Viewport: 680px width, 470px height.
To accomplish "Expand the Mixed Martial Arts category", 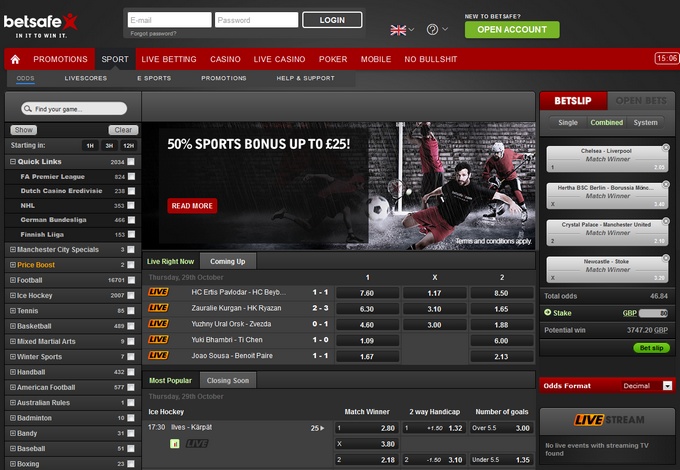I will [x=13, y=341].
